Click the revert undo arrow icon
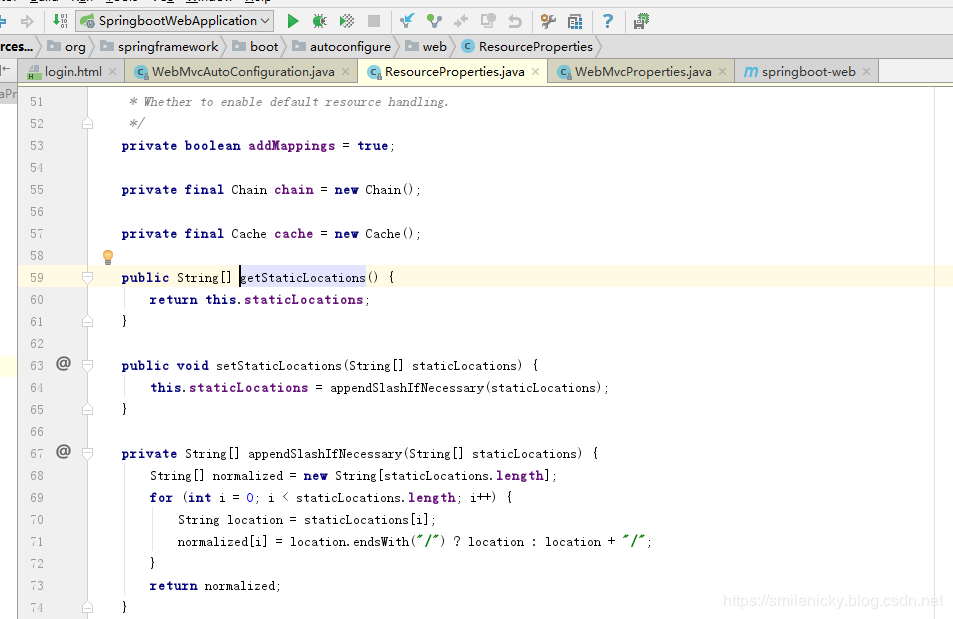This screenshot has height=619, width=953. click(x=515, y=21)
